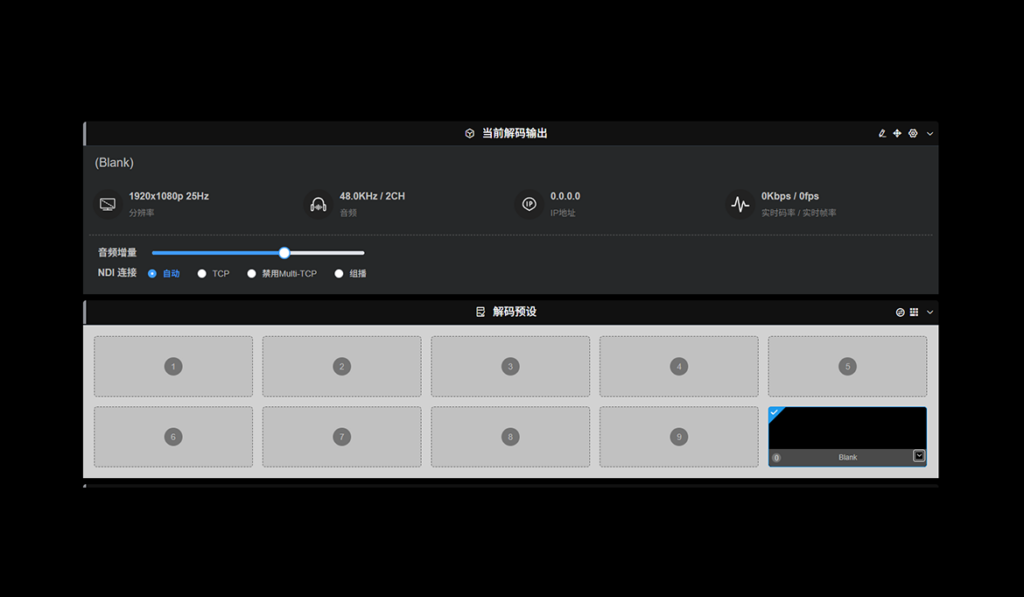
Task: Click empty preset slot 1
Action: pos(173,366)
